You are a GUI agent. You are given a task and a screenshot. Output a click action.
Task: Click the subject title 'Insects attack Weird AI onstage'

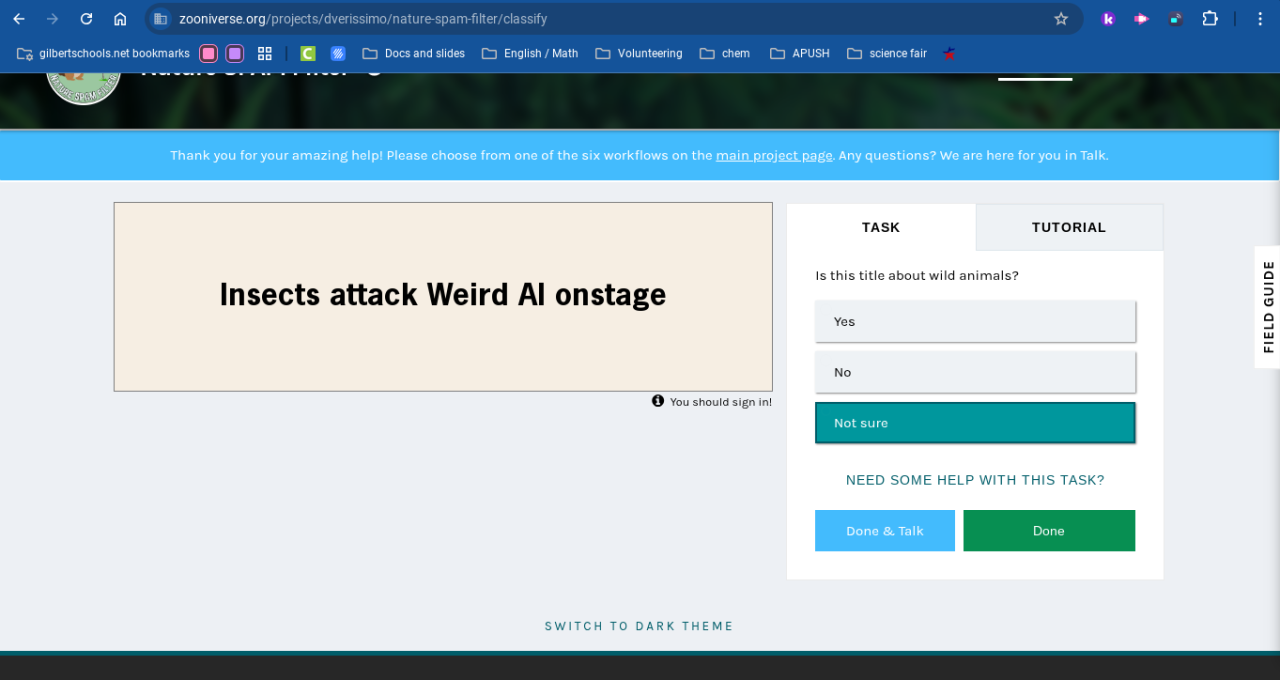443,295
